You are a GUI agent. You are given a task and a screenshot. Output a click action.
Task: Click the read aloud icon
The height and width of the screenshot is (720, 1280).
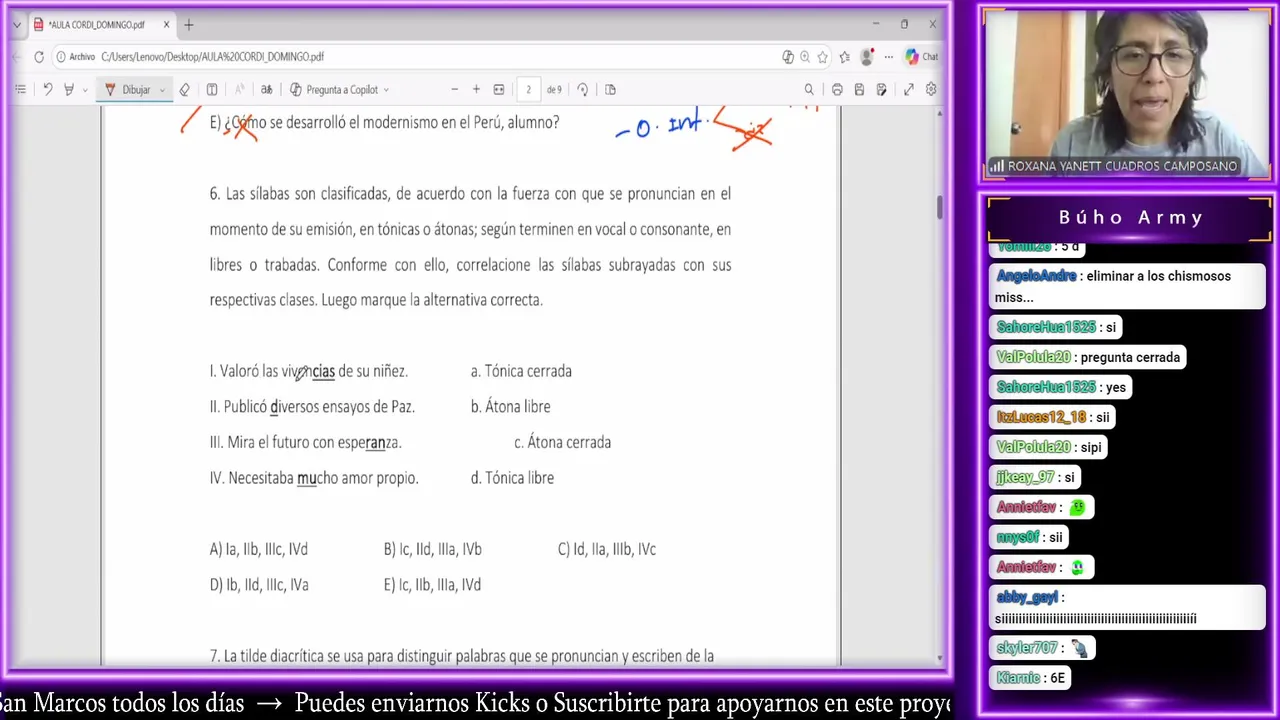[x=240, y=90]
